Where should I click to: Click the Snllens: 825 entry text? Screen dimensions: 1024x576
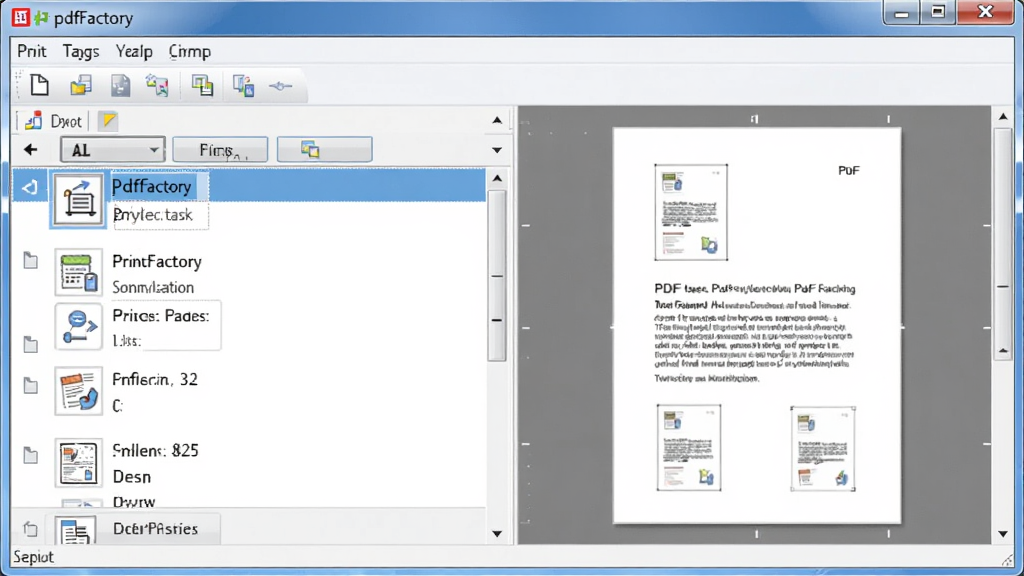pos(155,451)
